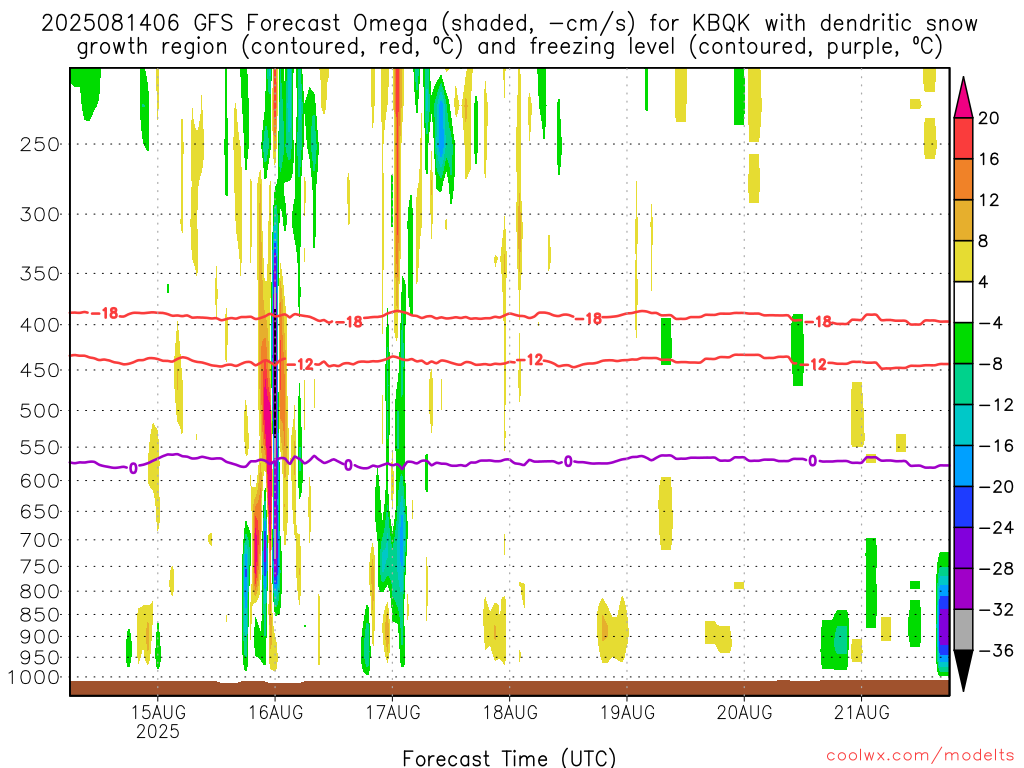Click the red -12 contour label just after 16AUG
This screenshot has width=1024, height=768.
pyautogui.click(x=300, y=364)
